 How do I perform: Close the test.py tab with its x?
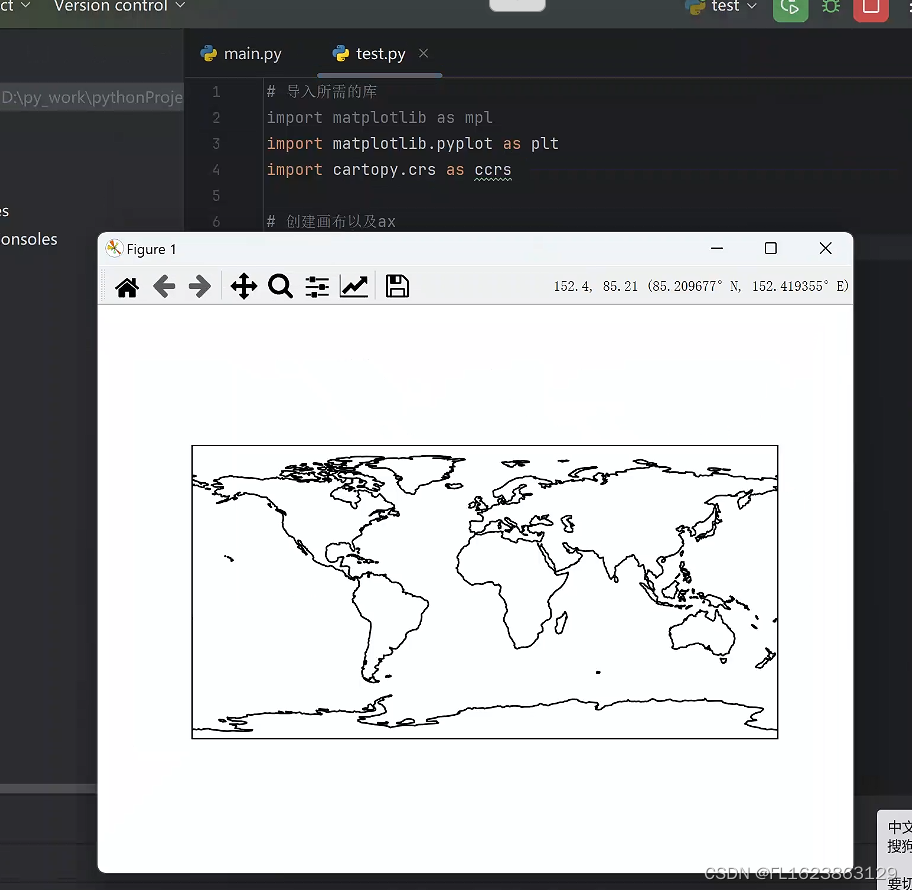point(425,53)
